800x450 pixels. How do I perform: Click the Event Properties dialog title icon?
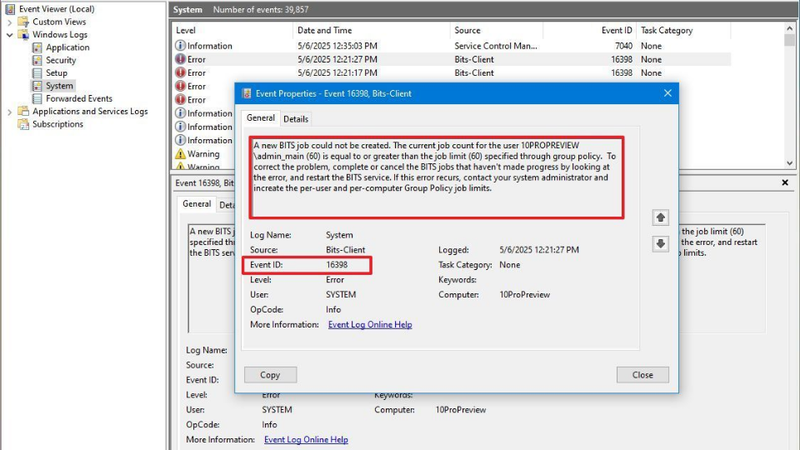246,93
